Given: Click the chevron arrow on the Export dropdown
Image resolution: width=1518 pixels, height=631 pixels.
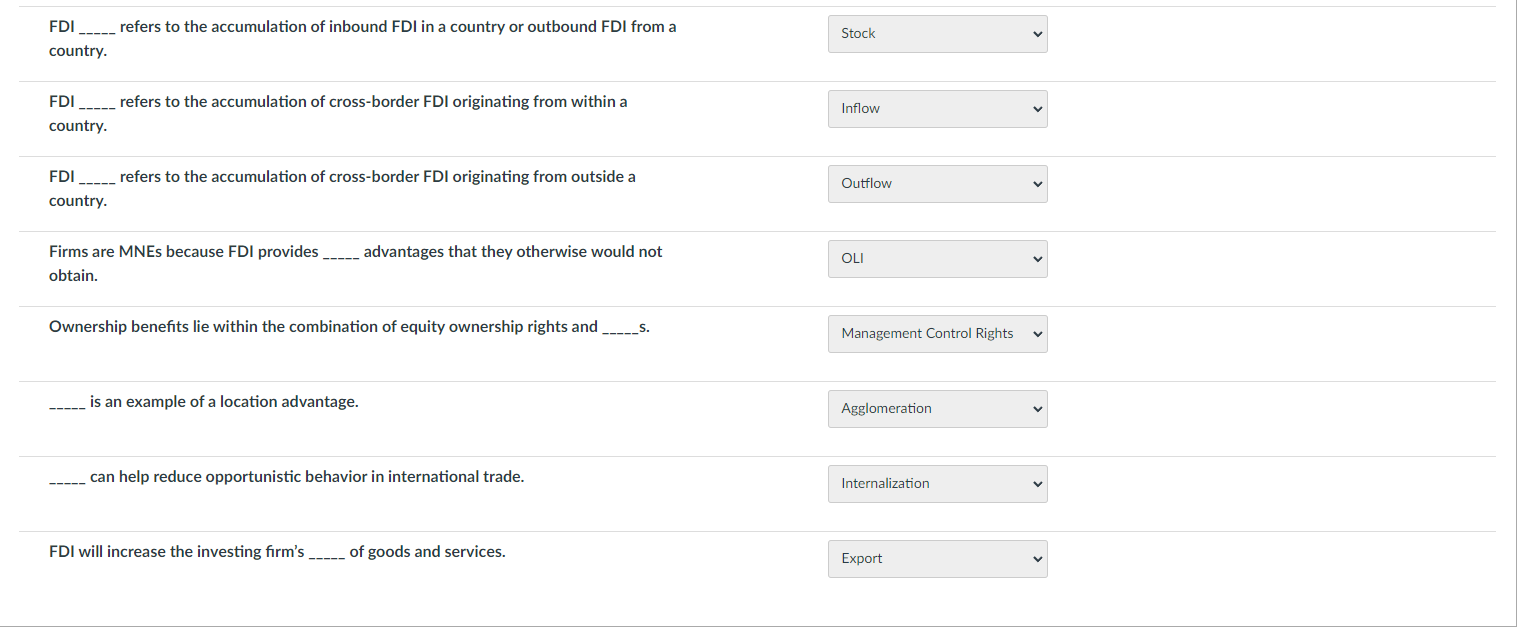Looking at the screenshot, I should coord(1037,559).
